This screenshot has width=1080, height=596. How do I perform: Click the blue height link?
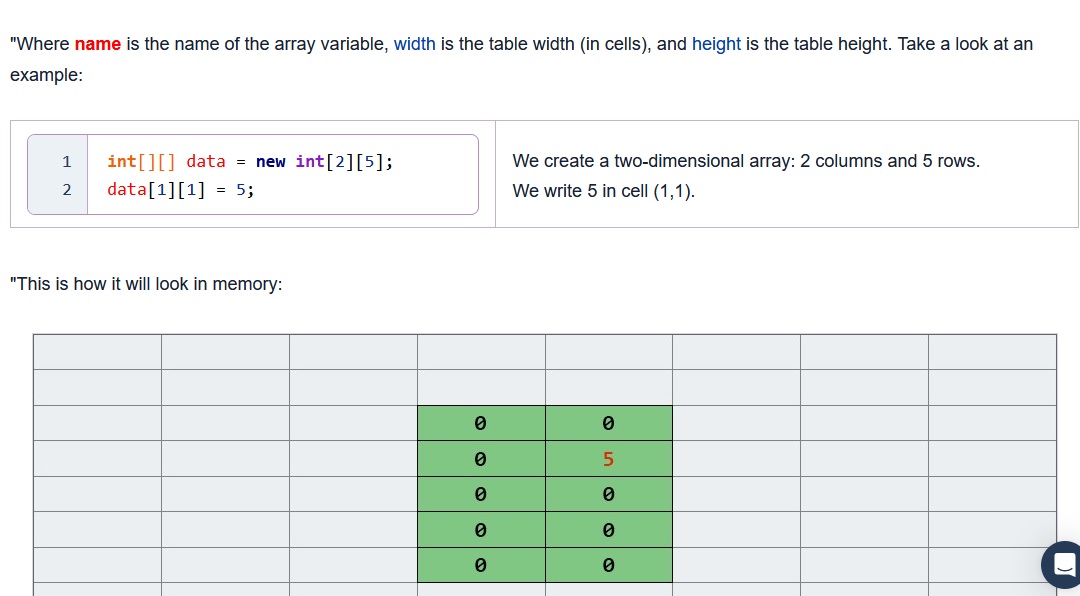pos(716,44)
